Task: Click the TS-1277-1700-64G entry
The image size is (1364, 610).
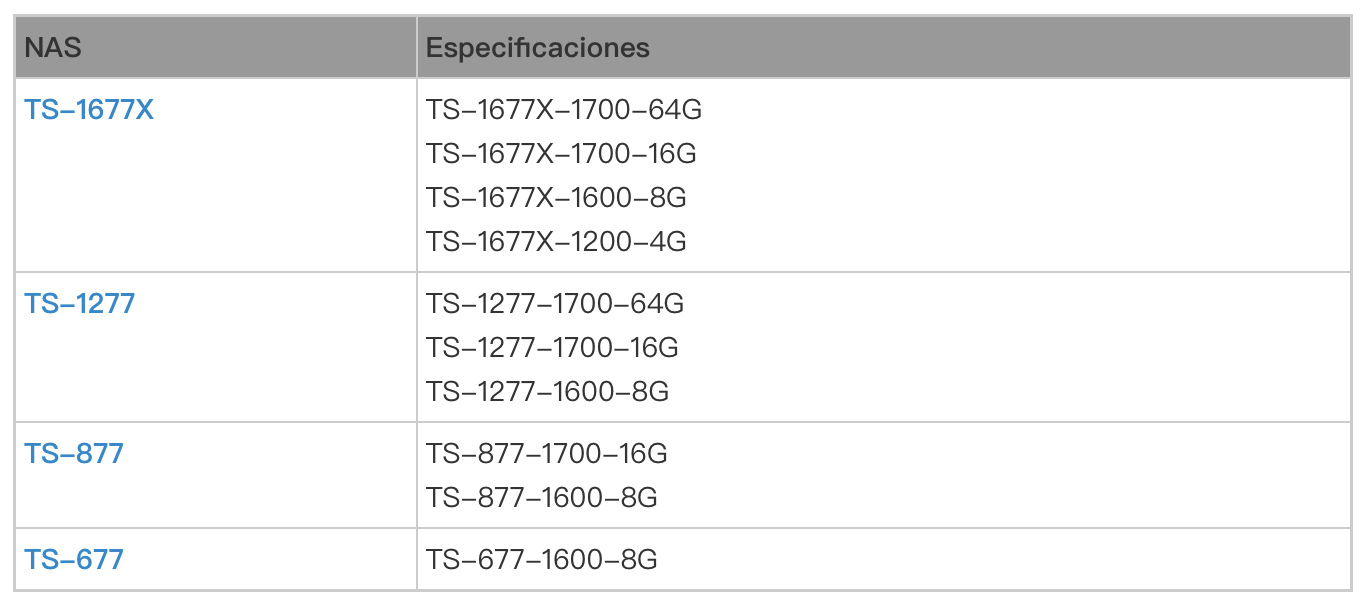Action: (x=555, y=303)
